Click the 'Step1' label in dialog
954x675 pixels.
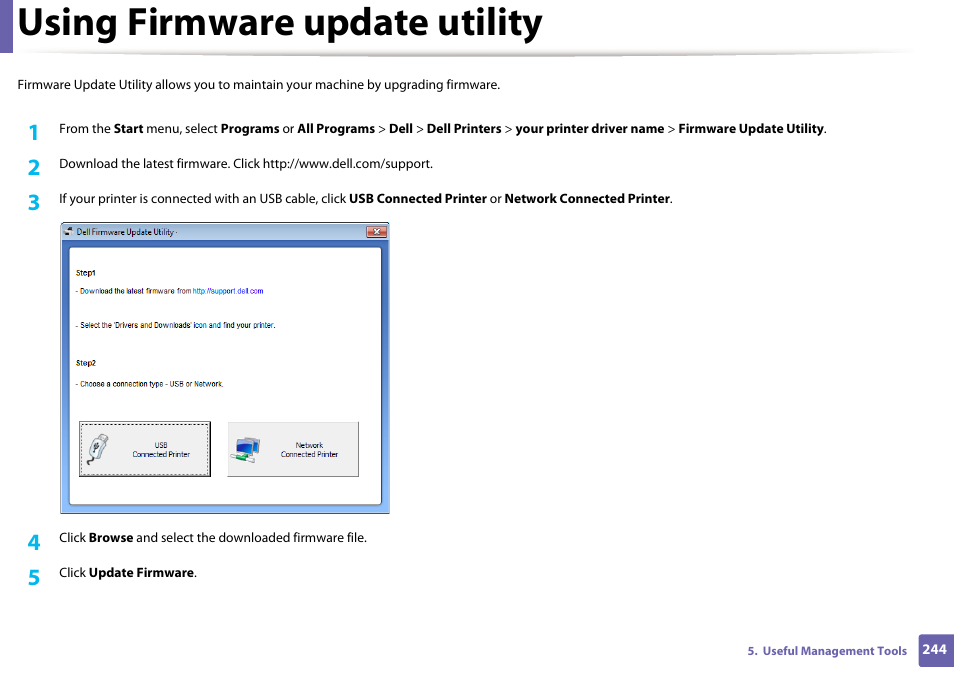(86, 273)
